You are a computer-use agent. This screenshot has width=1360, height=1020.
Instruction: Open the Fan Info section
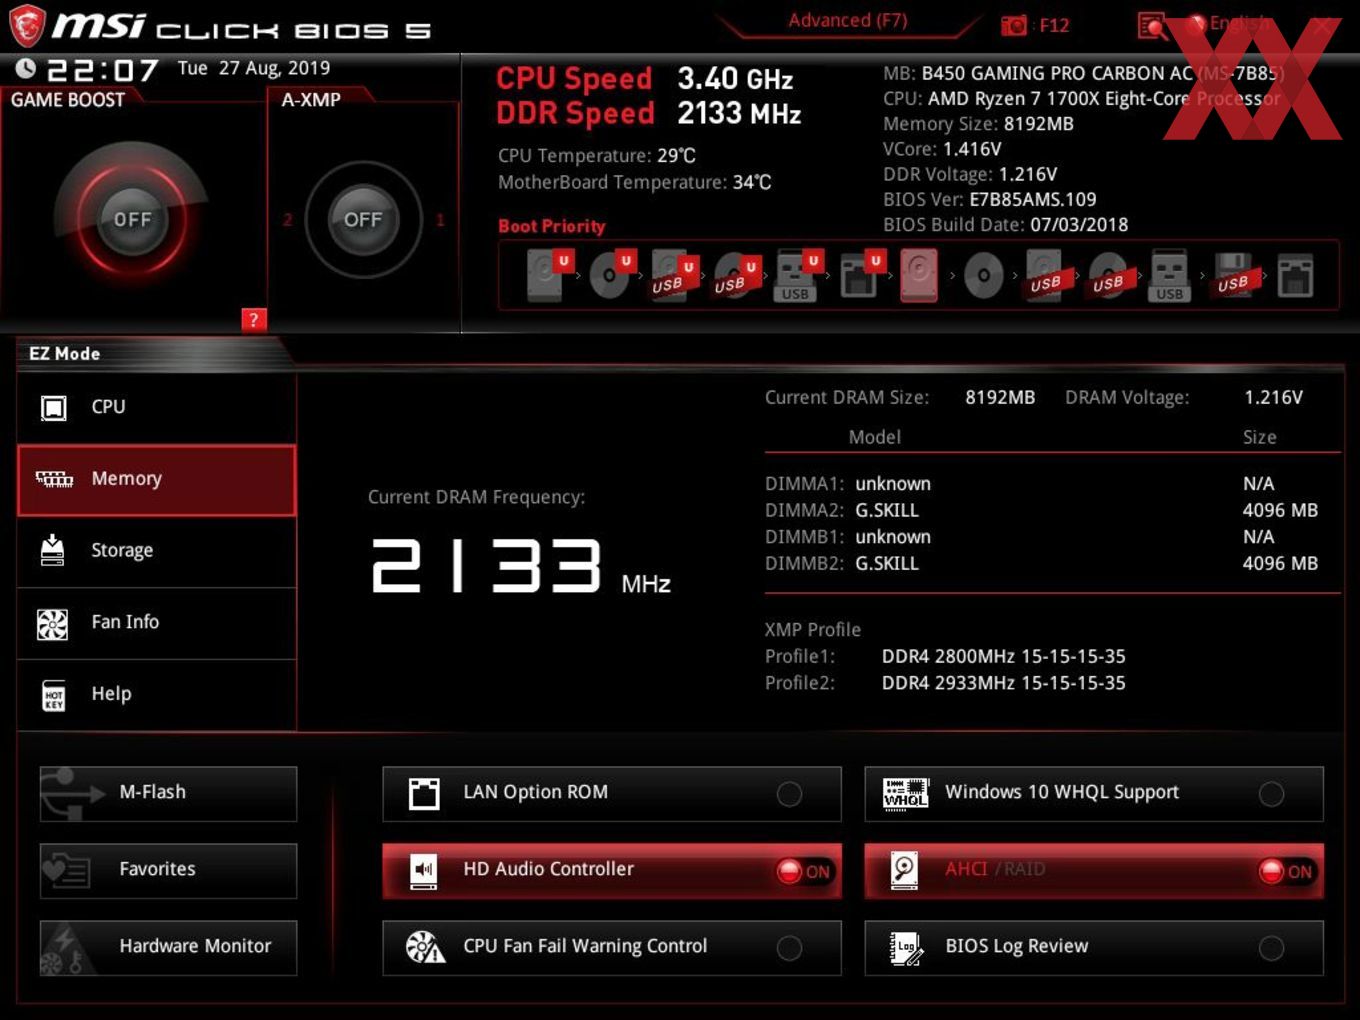click(x=157, y=622)
